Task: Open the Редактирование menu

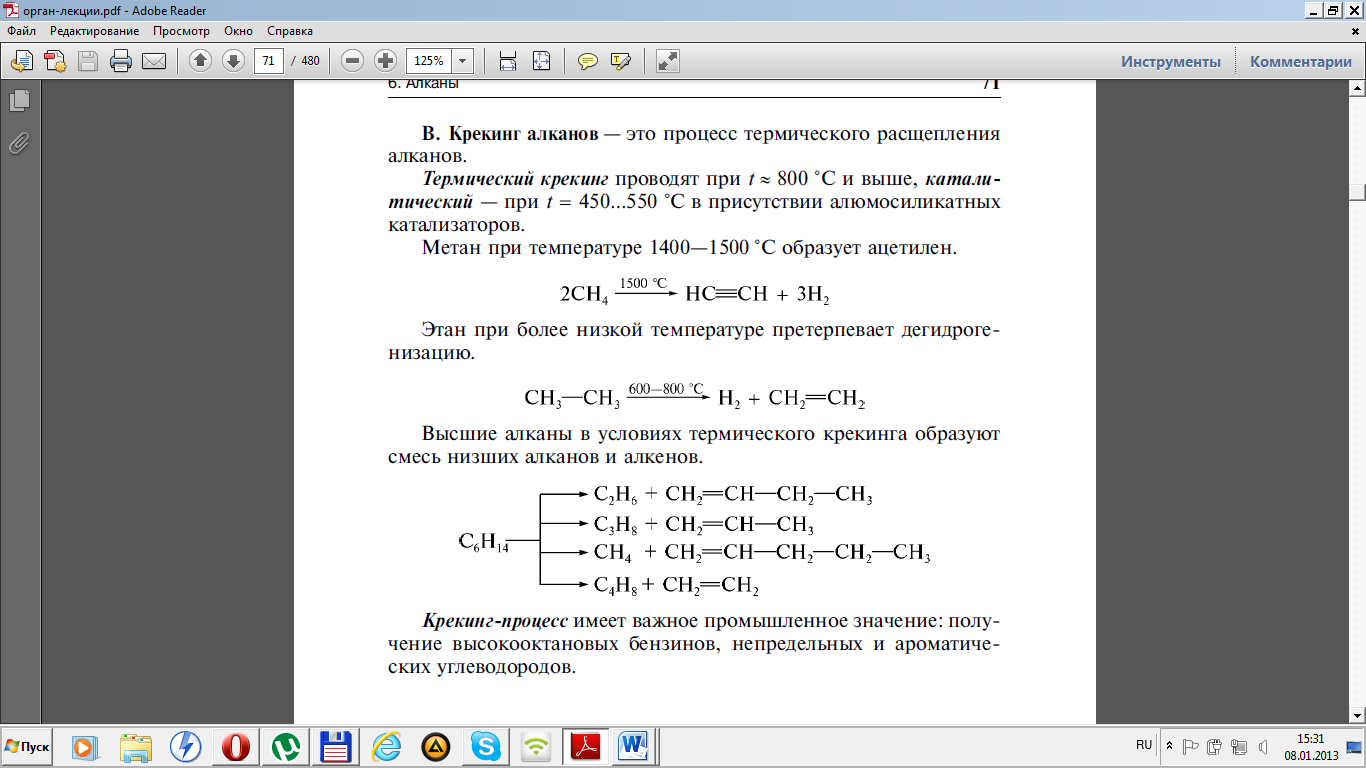Action: pyautogui.click(x=96, y=31)
